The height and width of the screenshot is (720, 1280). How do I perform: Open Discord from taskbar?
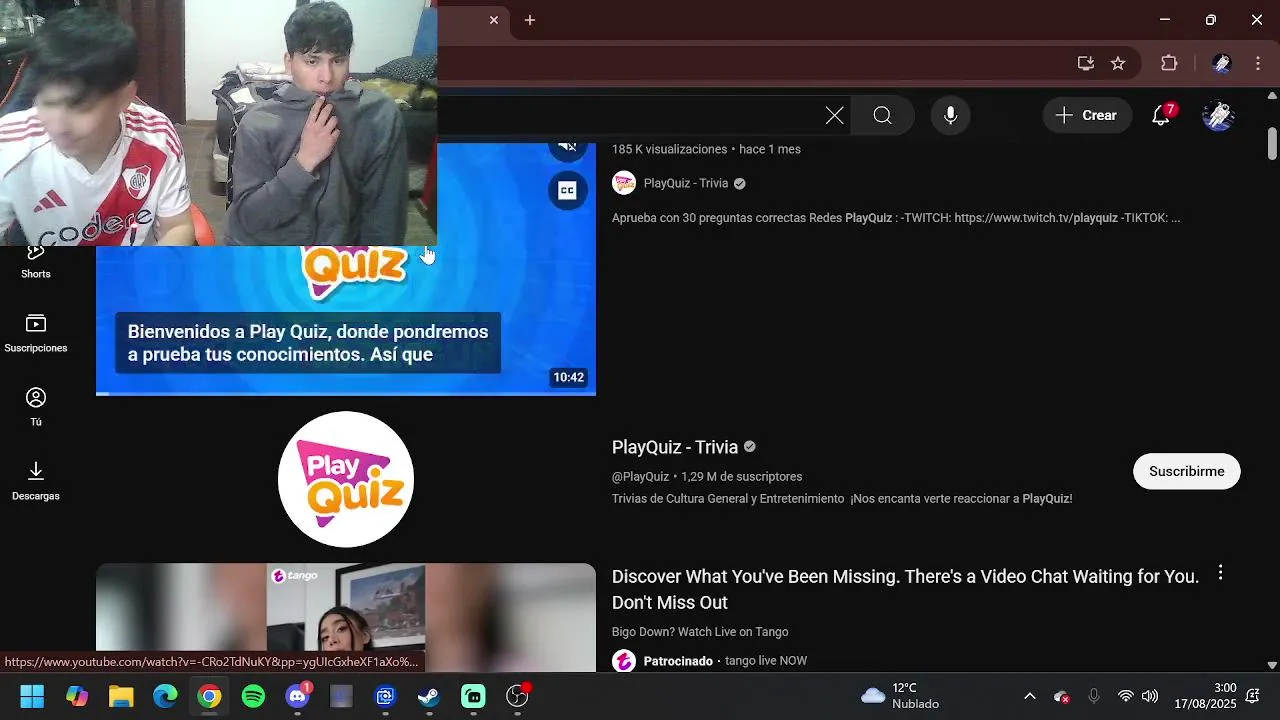(x=298, y=696)
